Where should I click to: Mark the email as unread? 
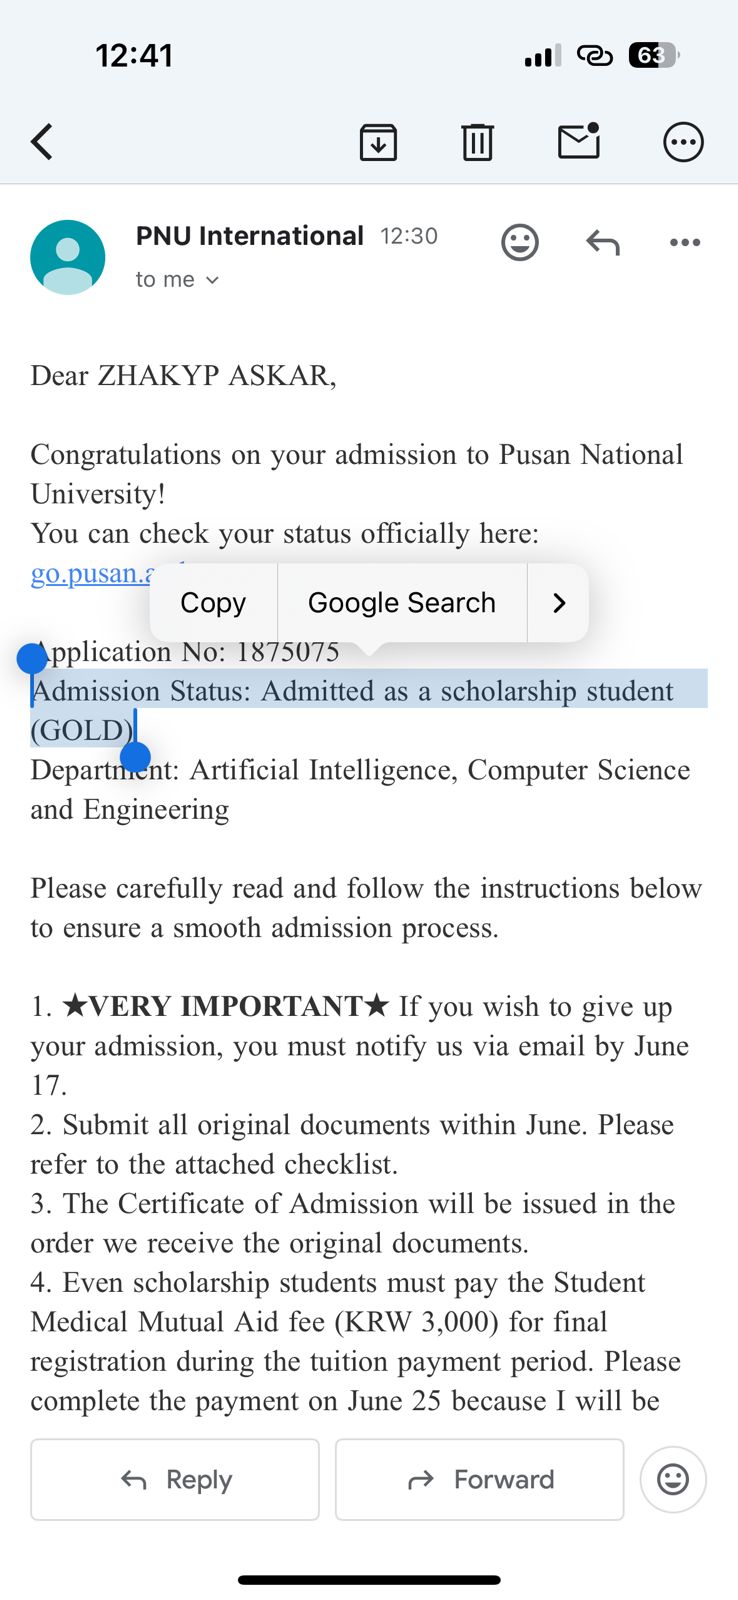pos(579,142)
